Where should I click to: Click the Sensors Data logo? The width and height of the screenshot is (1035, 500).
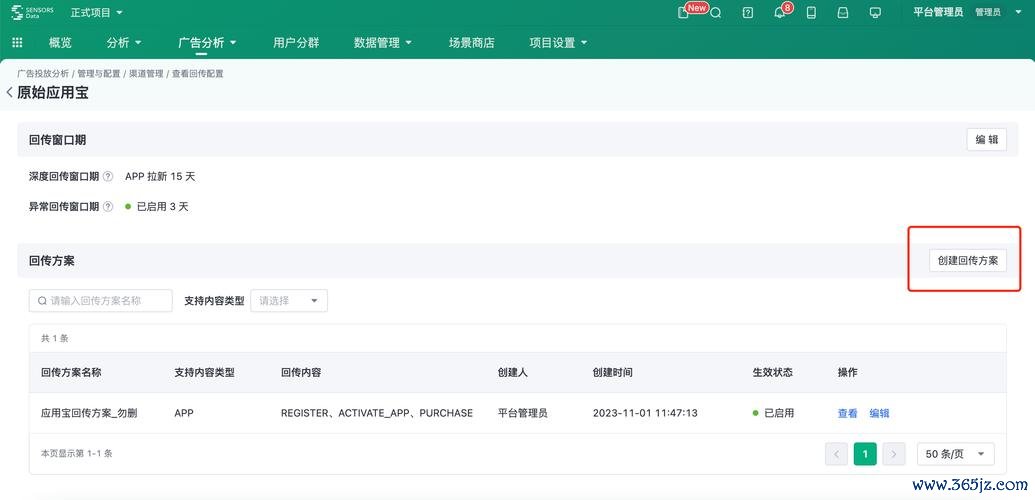[33, 13]
